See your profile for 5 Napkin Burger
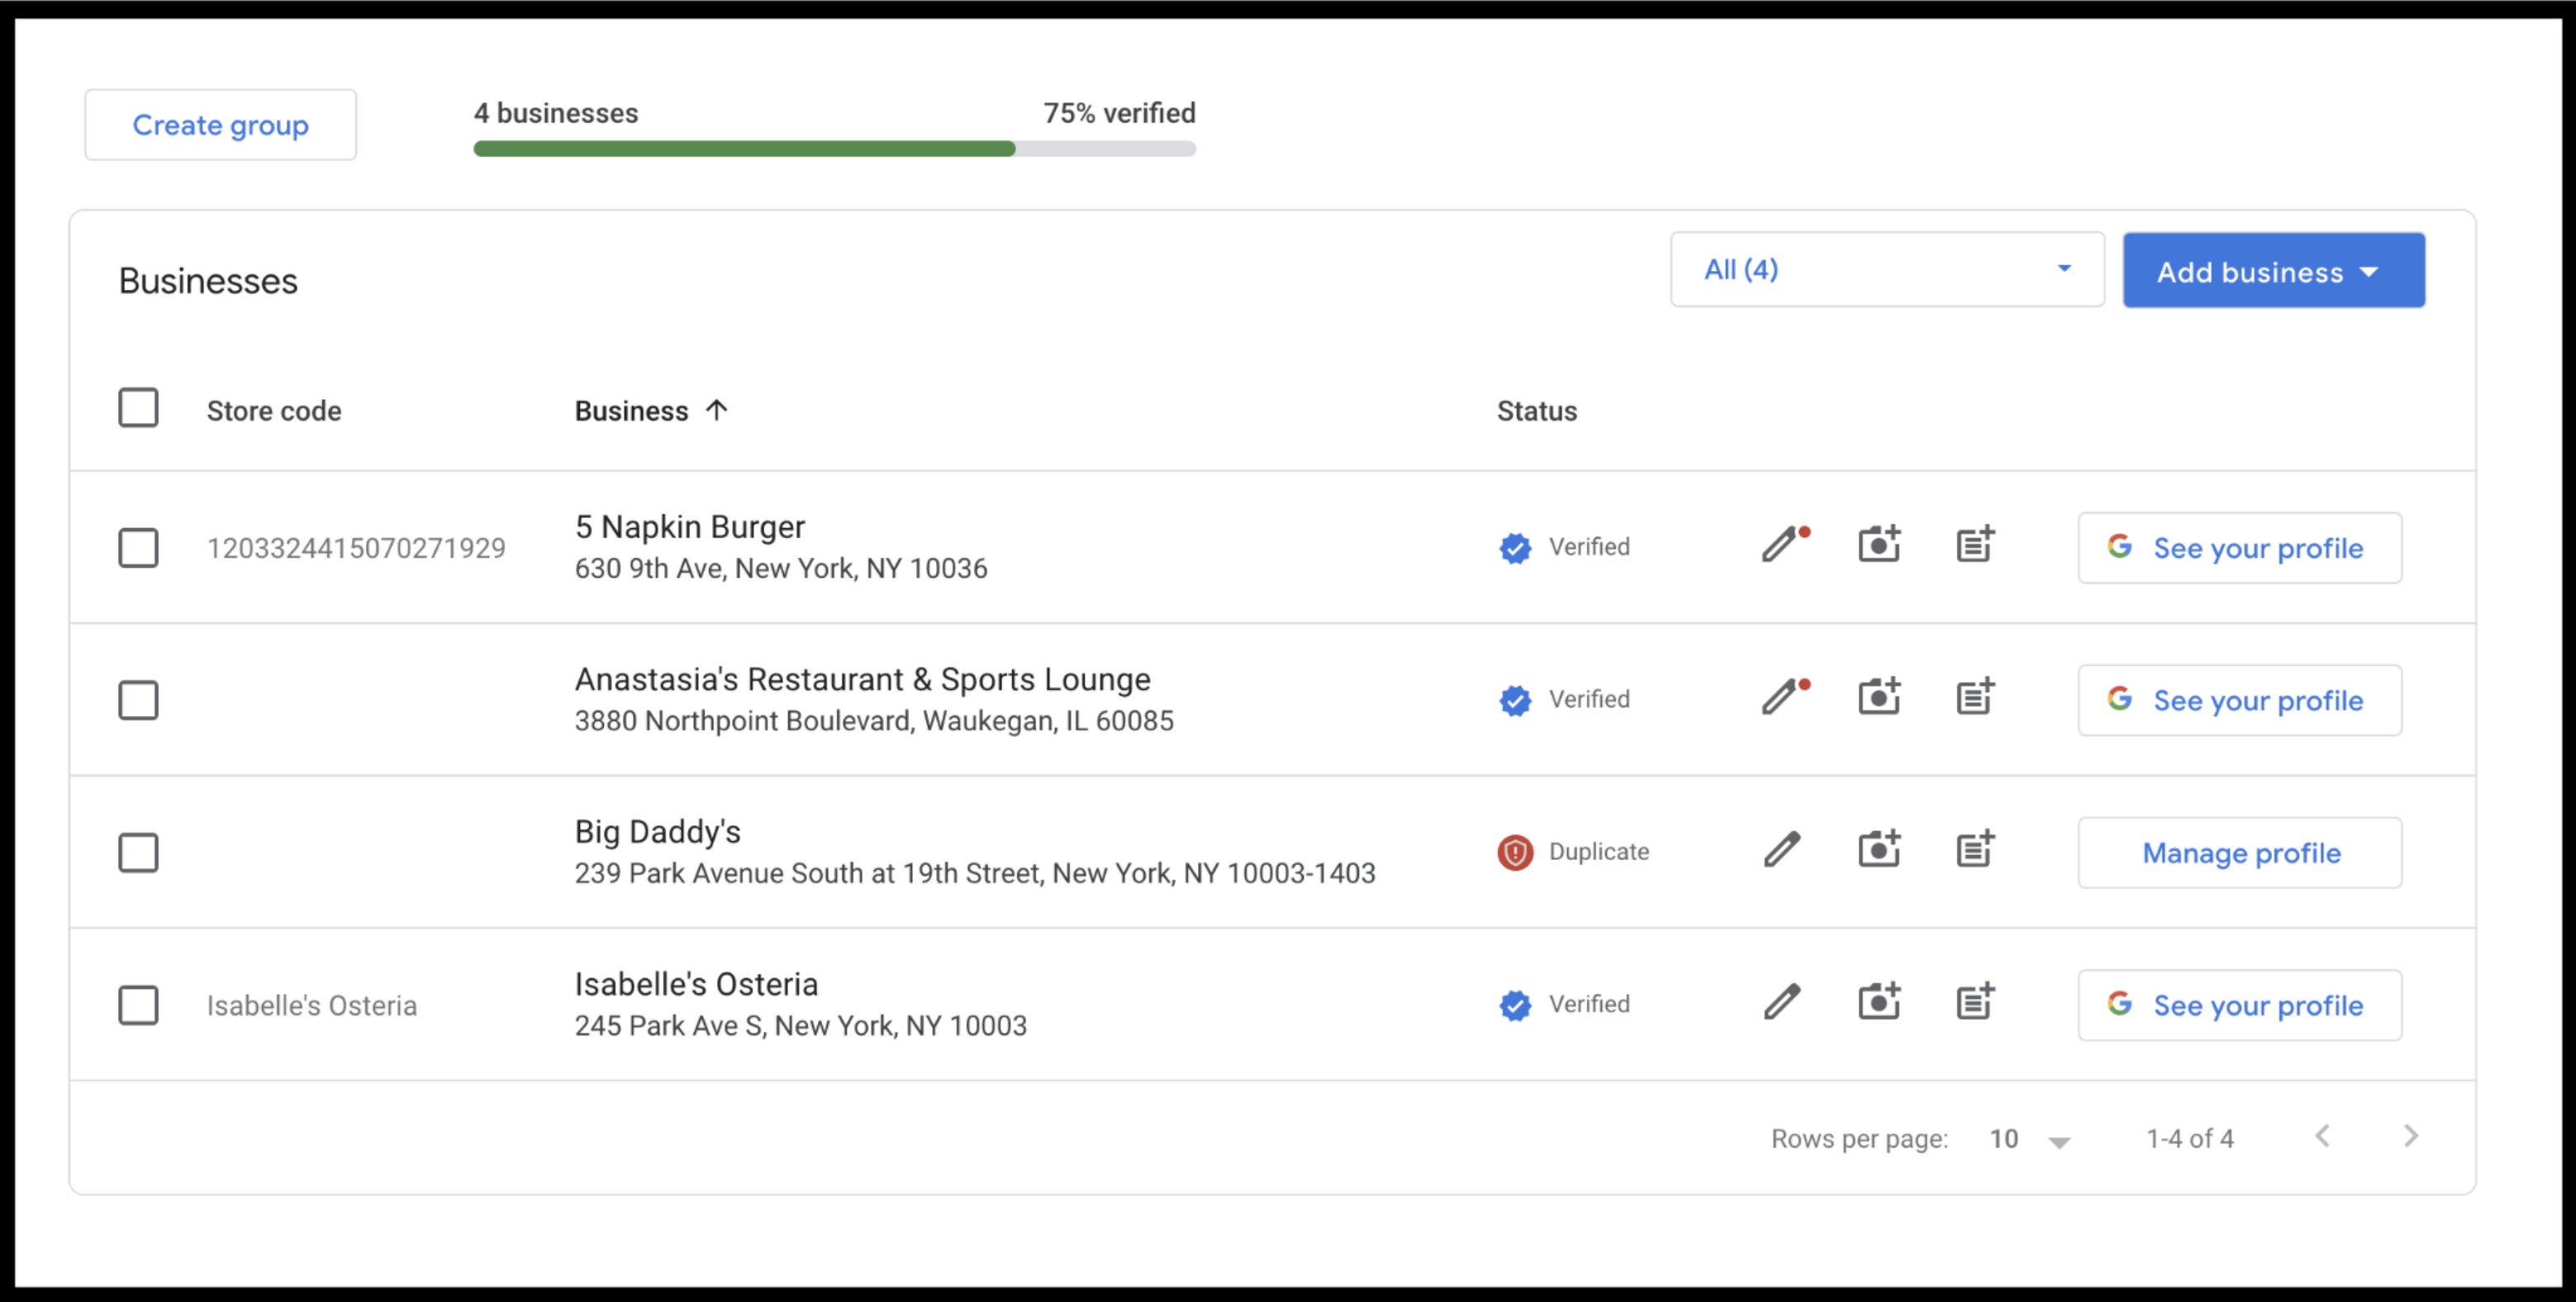Image resolution: width=2576 pixels, height=1302 pixels. click(2239, 548)
